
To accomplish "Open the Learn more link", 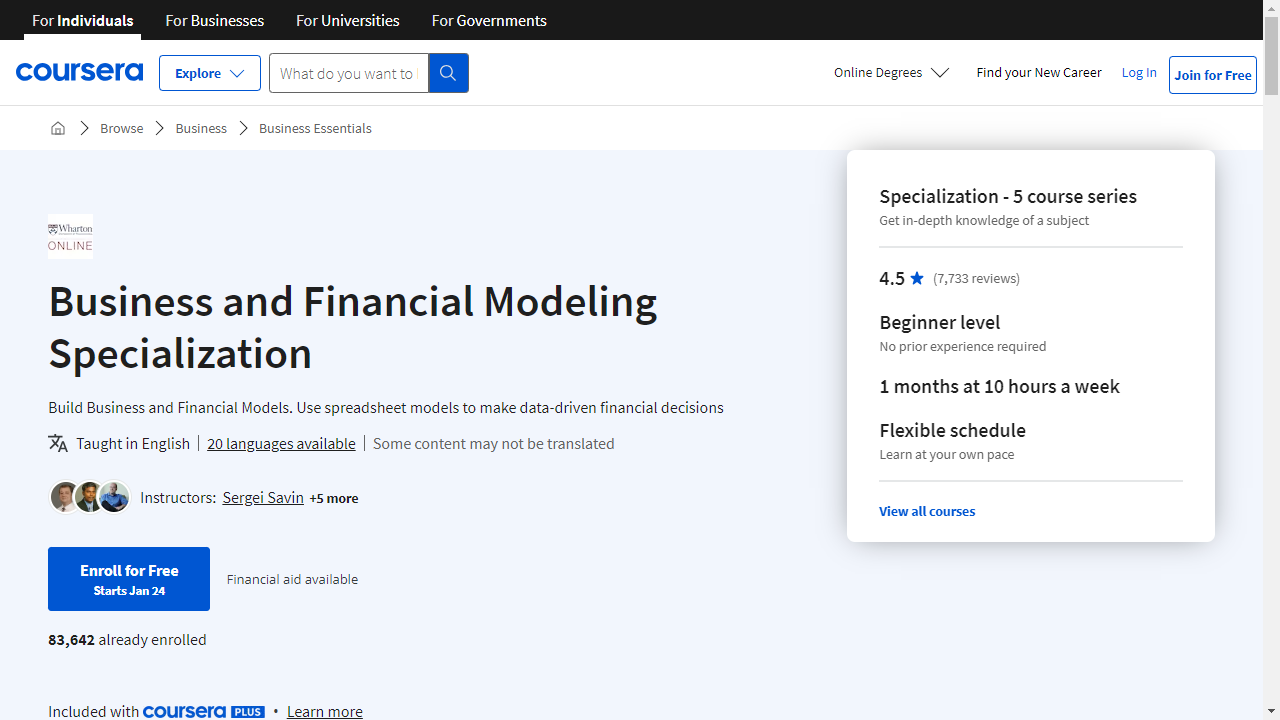I will tap(325, 711).
